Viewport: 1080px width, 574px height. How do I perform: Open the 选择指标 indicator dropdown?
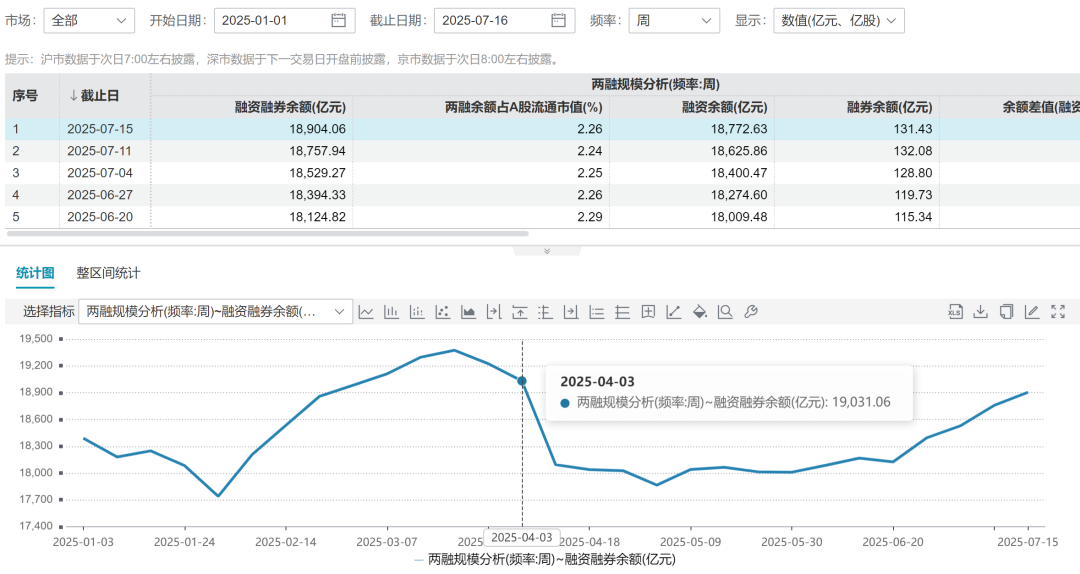216,311
